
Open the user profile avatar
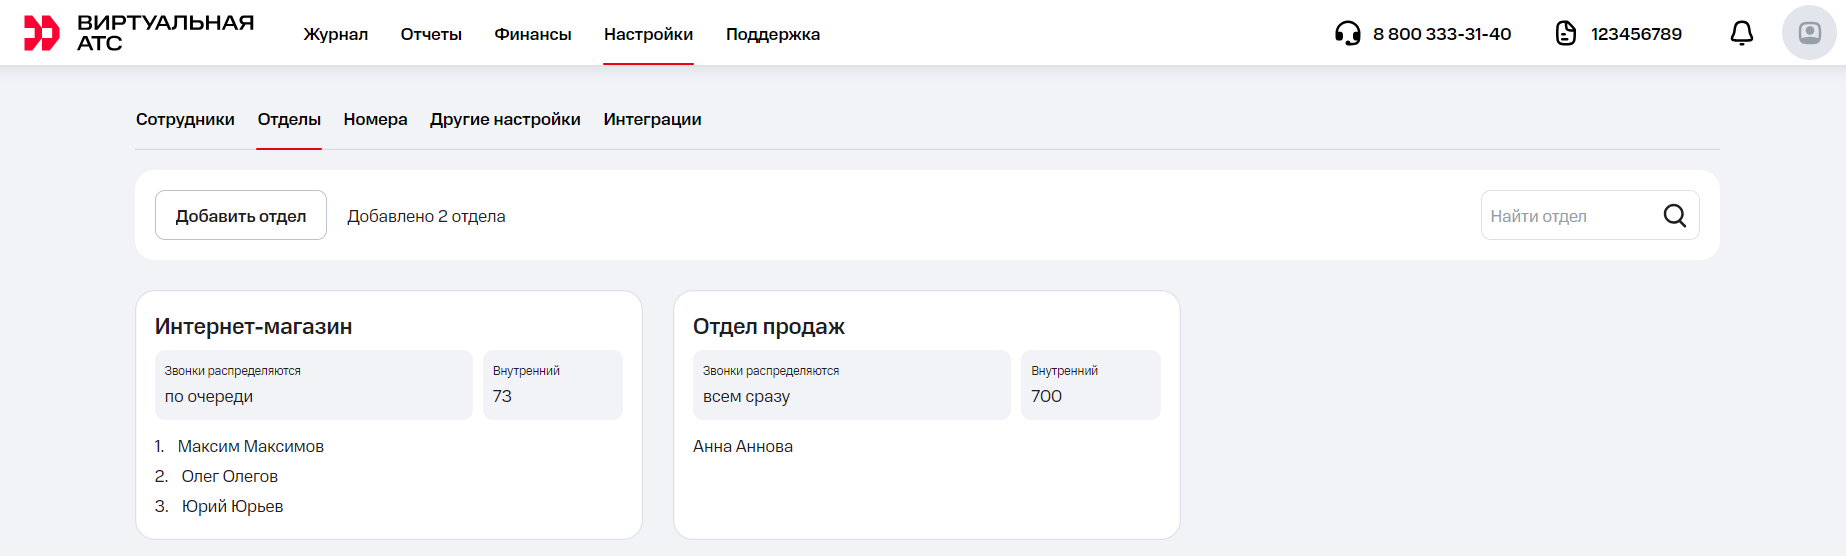tap(1808, 33)
